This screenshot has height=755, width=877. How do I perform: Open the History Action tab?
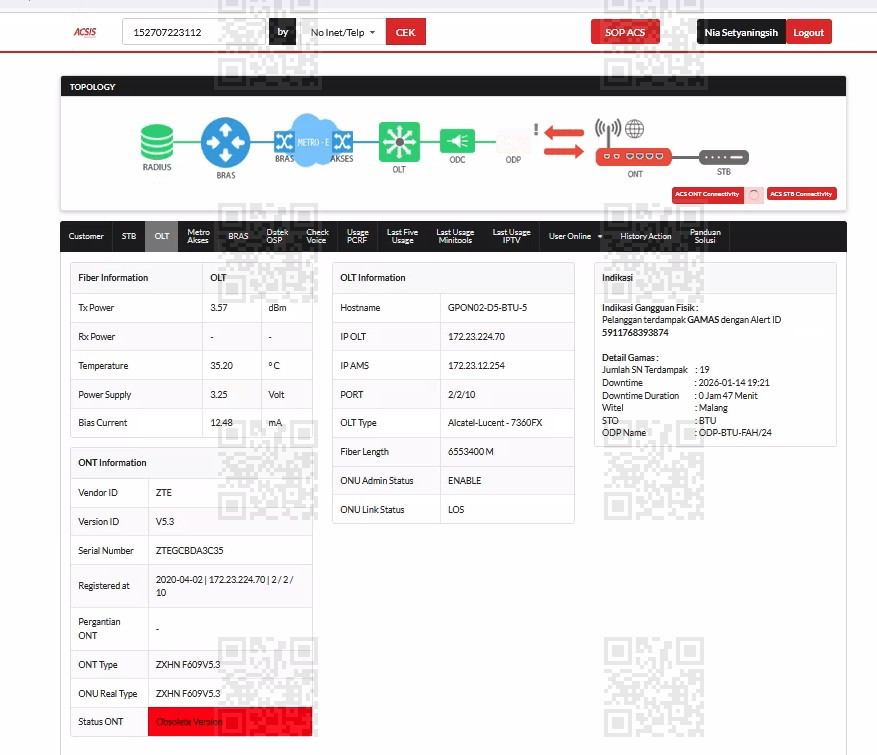(645, 236)
